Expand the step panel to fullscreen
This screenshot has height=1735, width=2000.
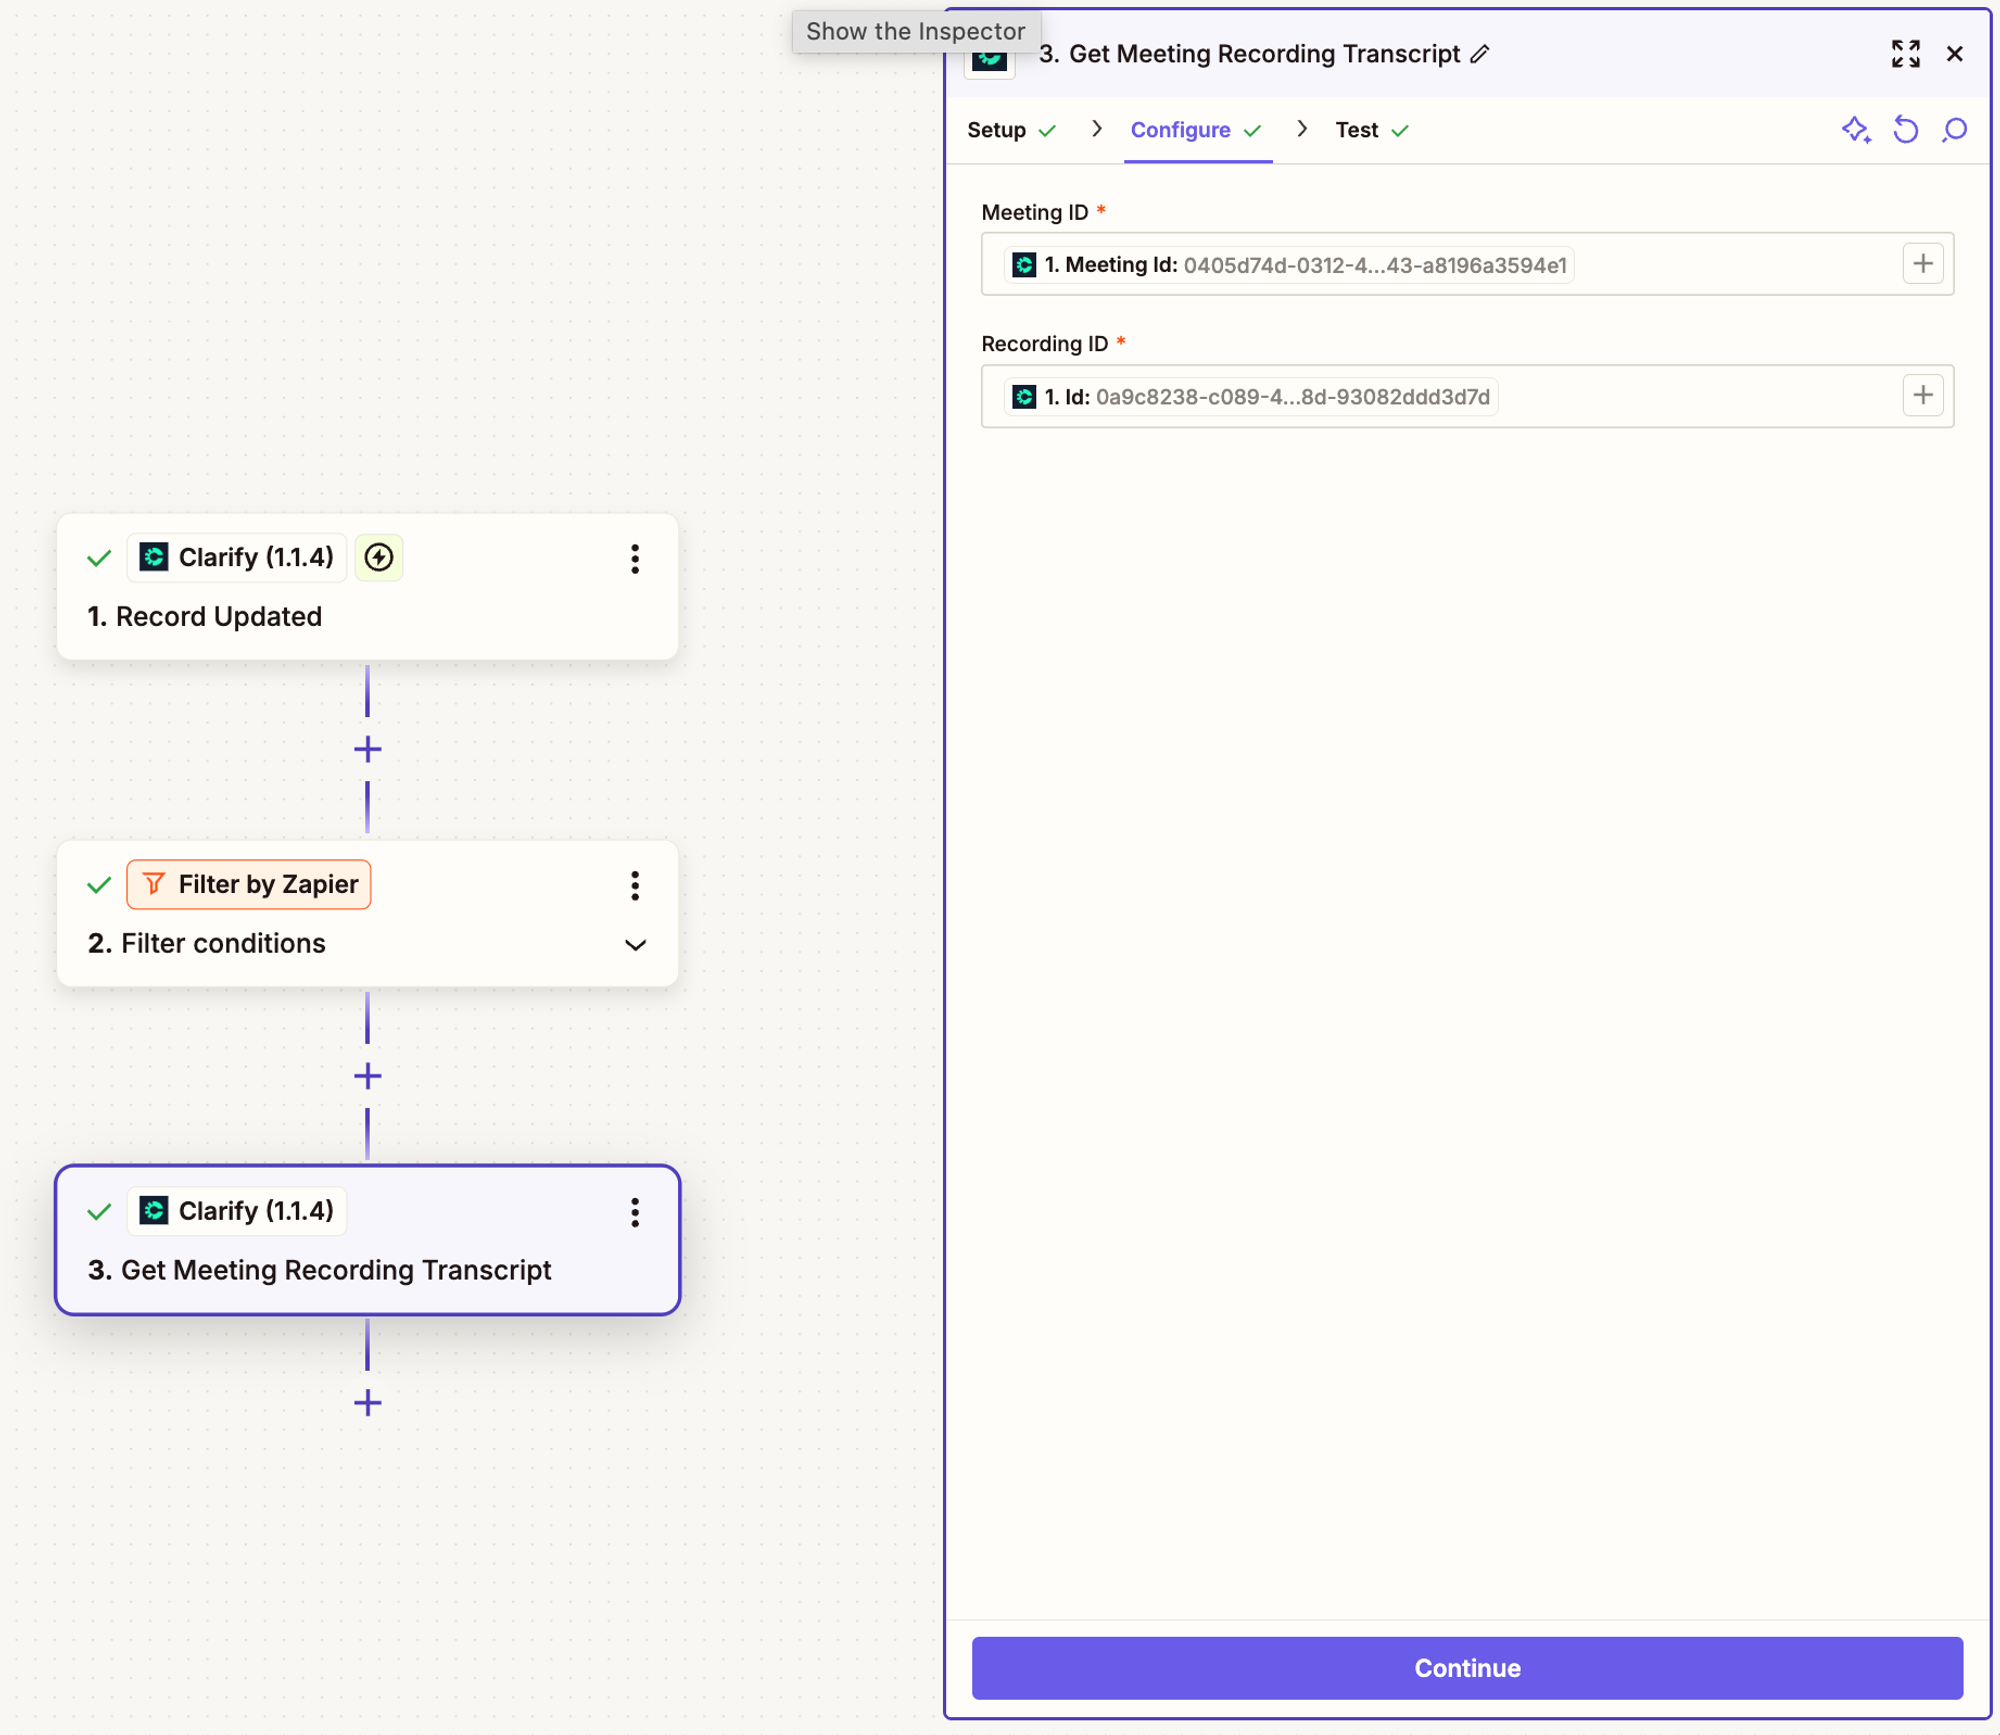coord(1906,54)
